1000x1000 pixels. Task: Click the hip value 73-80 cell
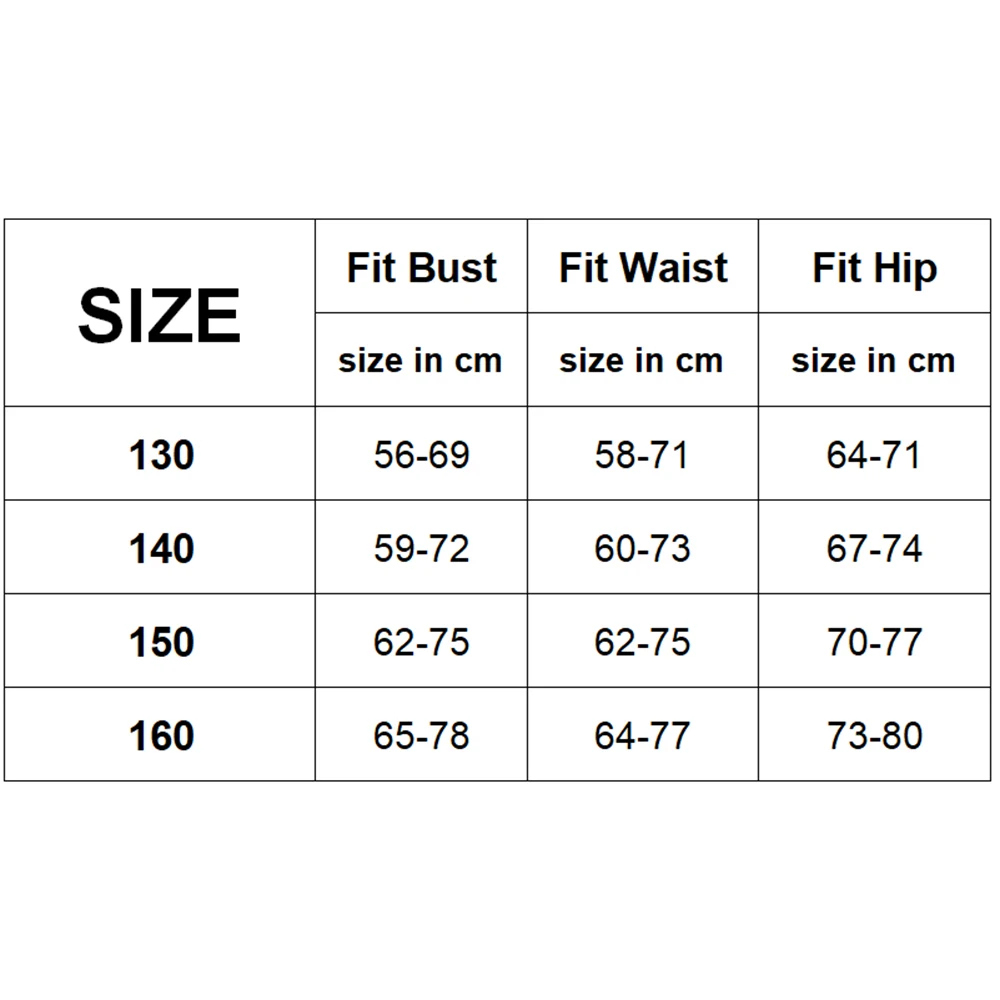874,736
